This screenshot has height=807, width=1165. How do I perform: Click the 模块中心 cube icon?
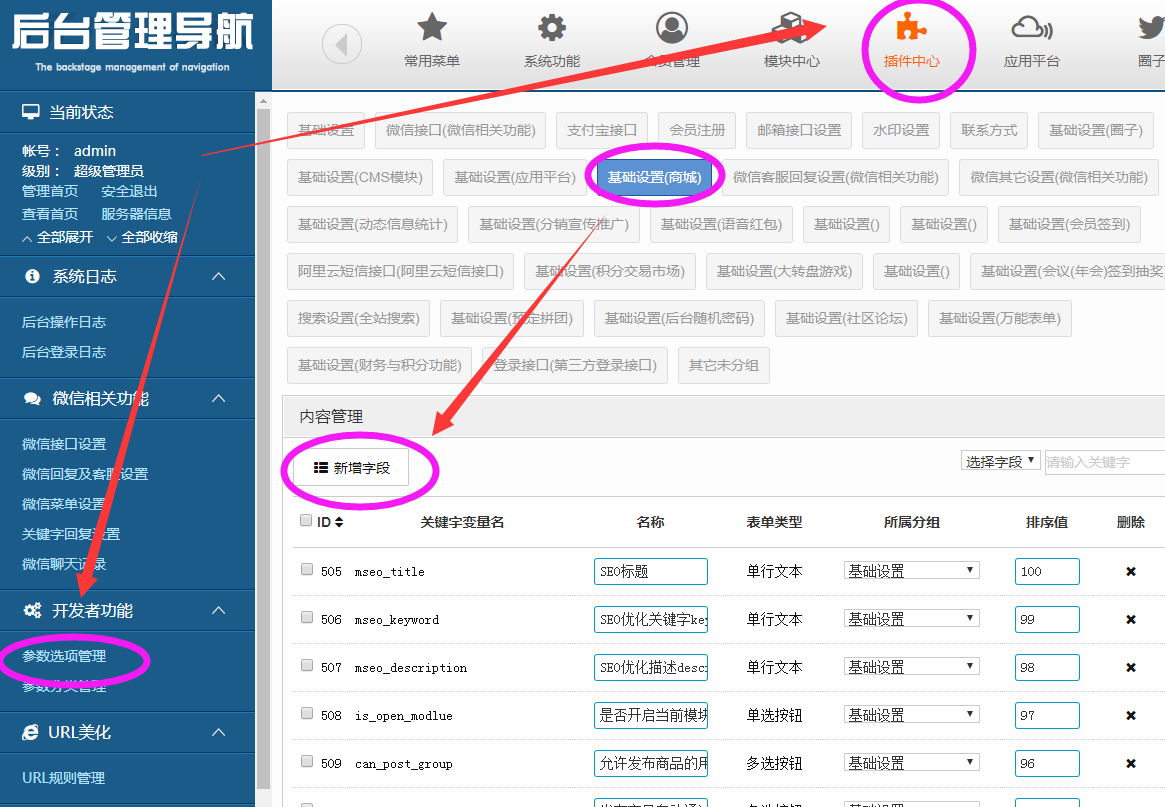pyautogui.click(x=791, y=28)
